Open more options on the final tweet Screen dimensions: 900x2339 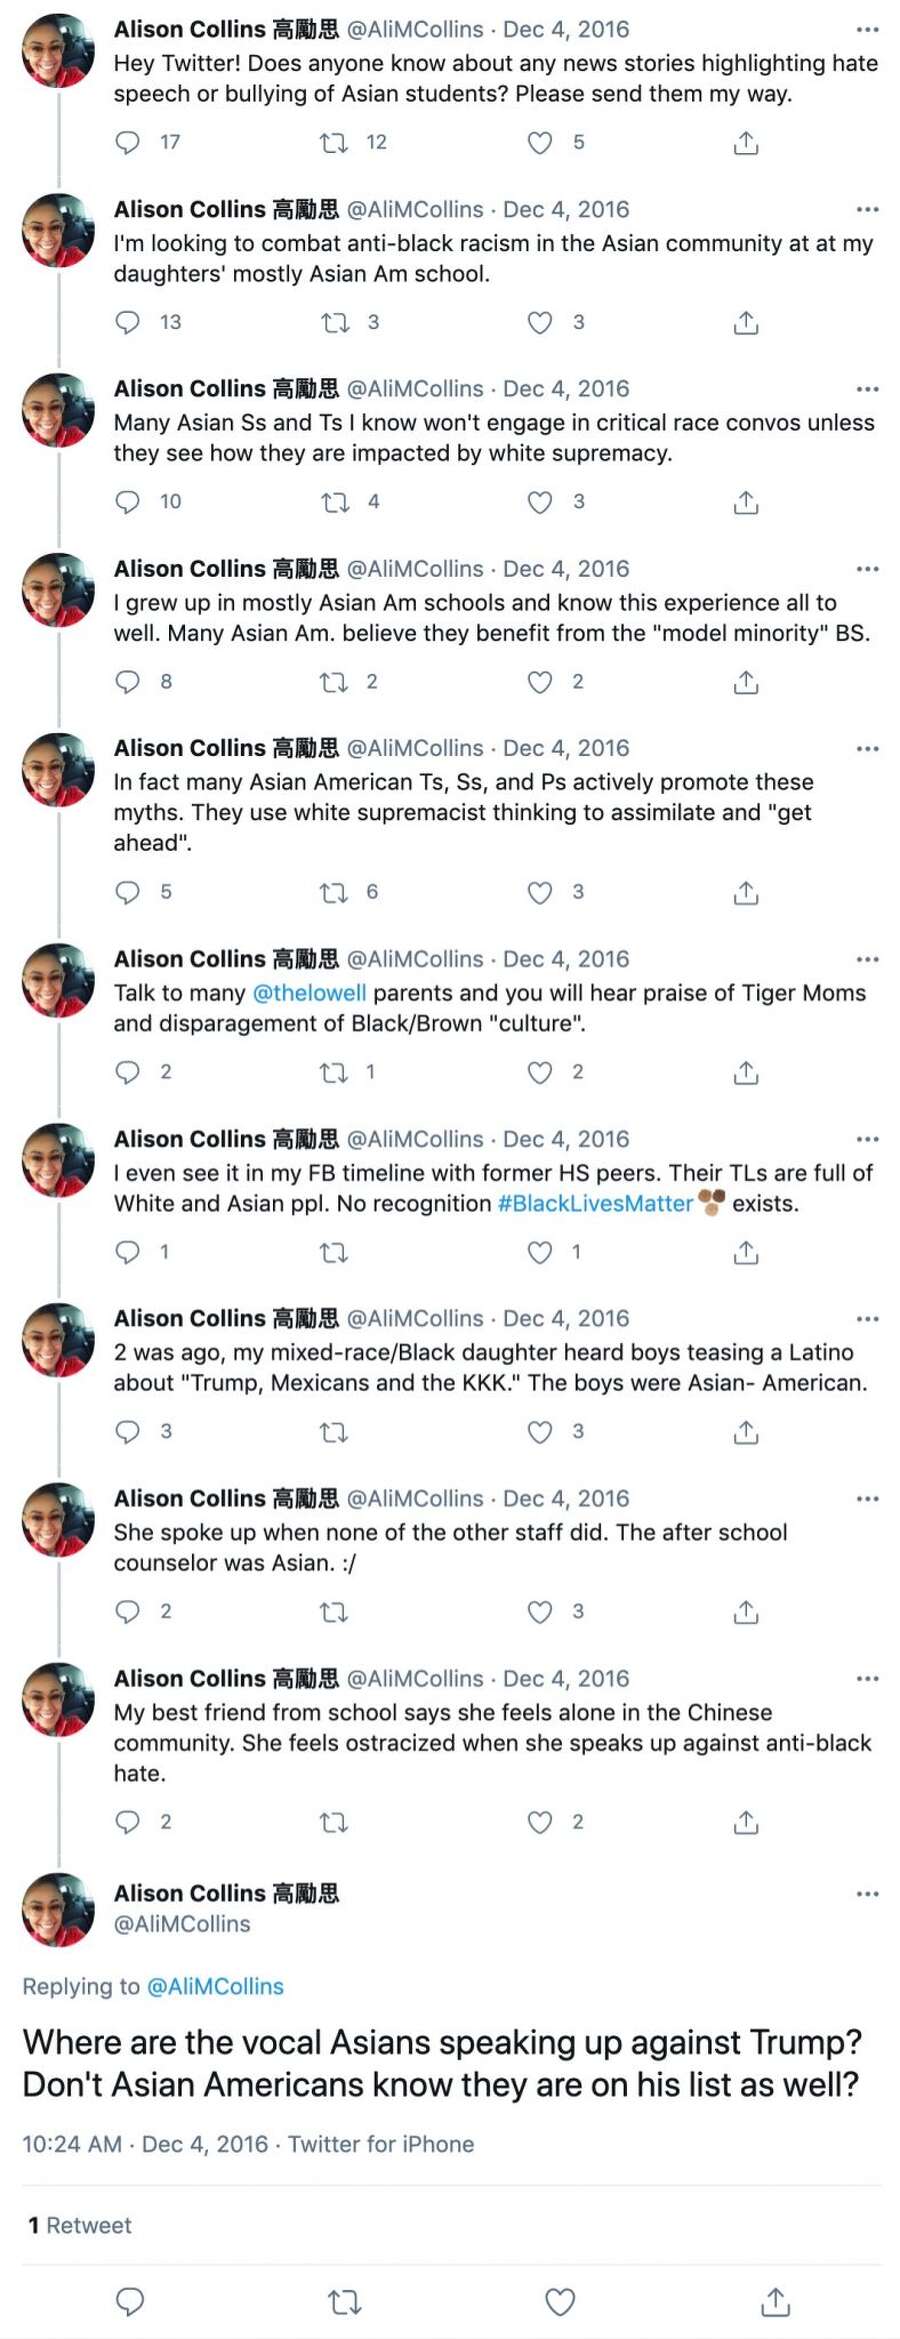pyautogui.click(x=867, y=1894)
